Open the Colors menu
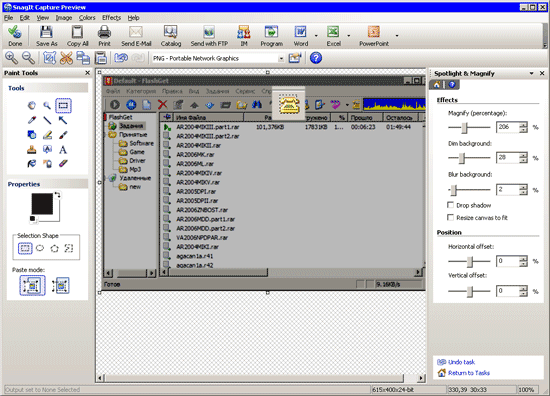 (x=87, y=18)
